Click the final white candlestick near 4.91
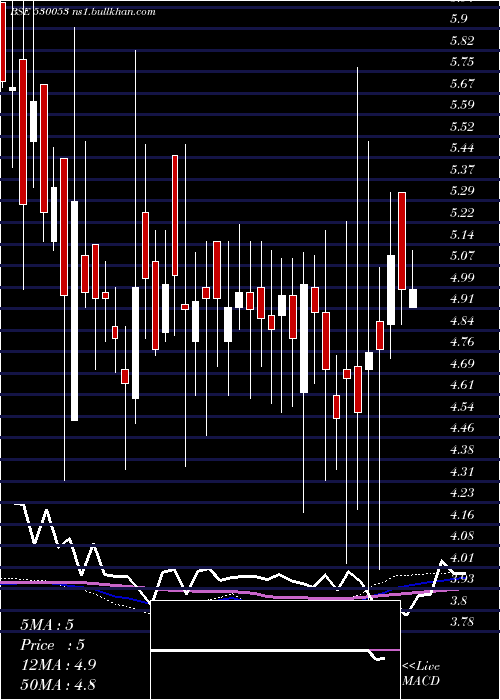Image resolution: width=500 pixels, height=700 pixels. (413, 298)
